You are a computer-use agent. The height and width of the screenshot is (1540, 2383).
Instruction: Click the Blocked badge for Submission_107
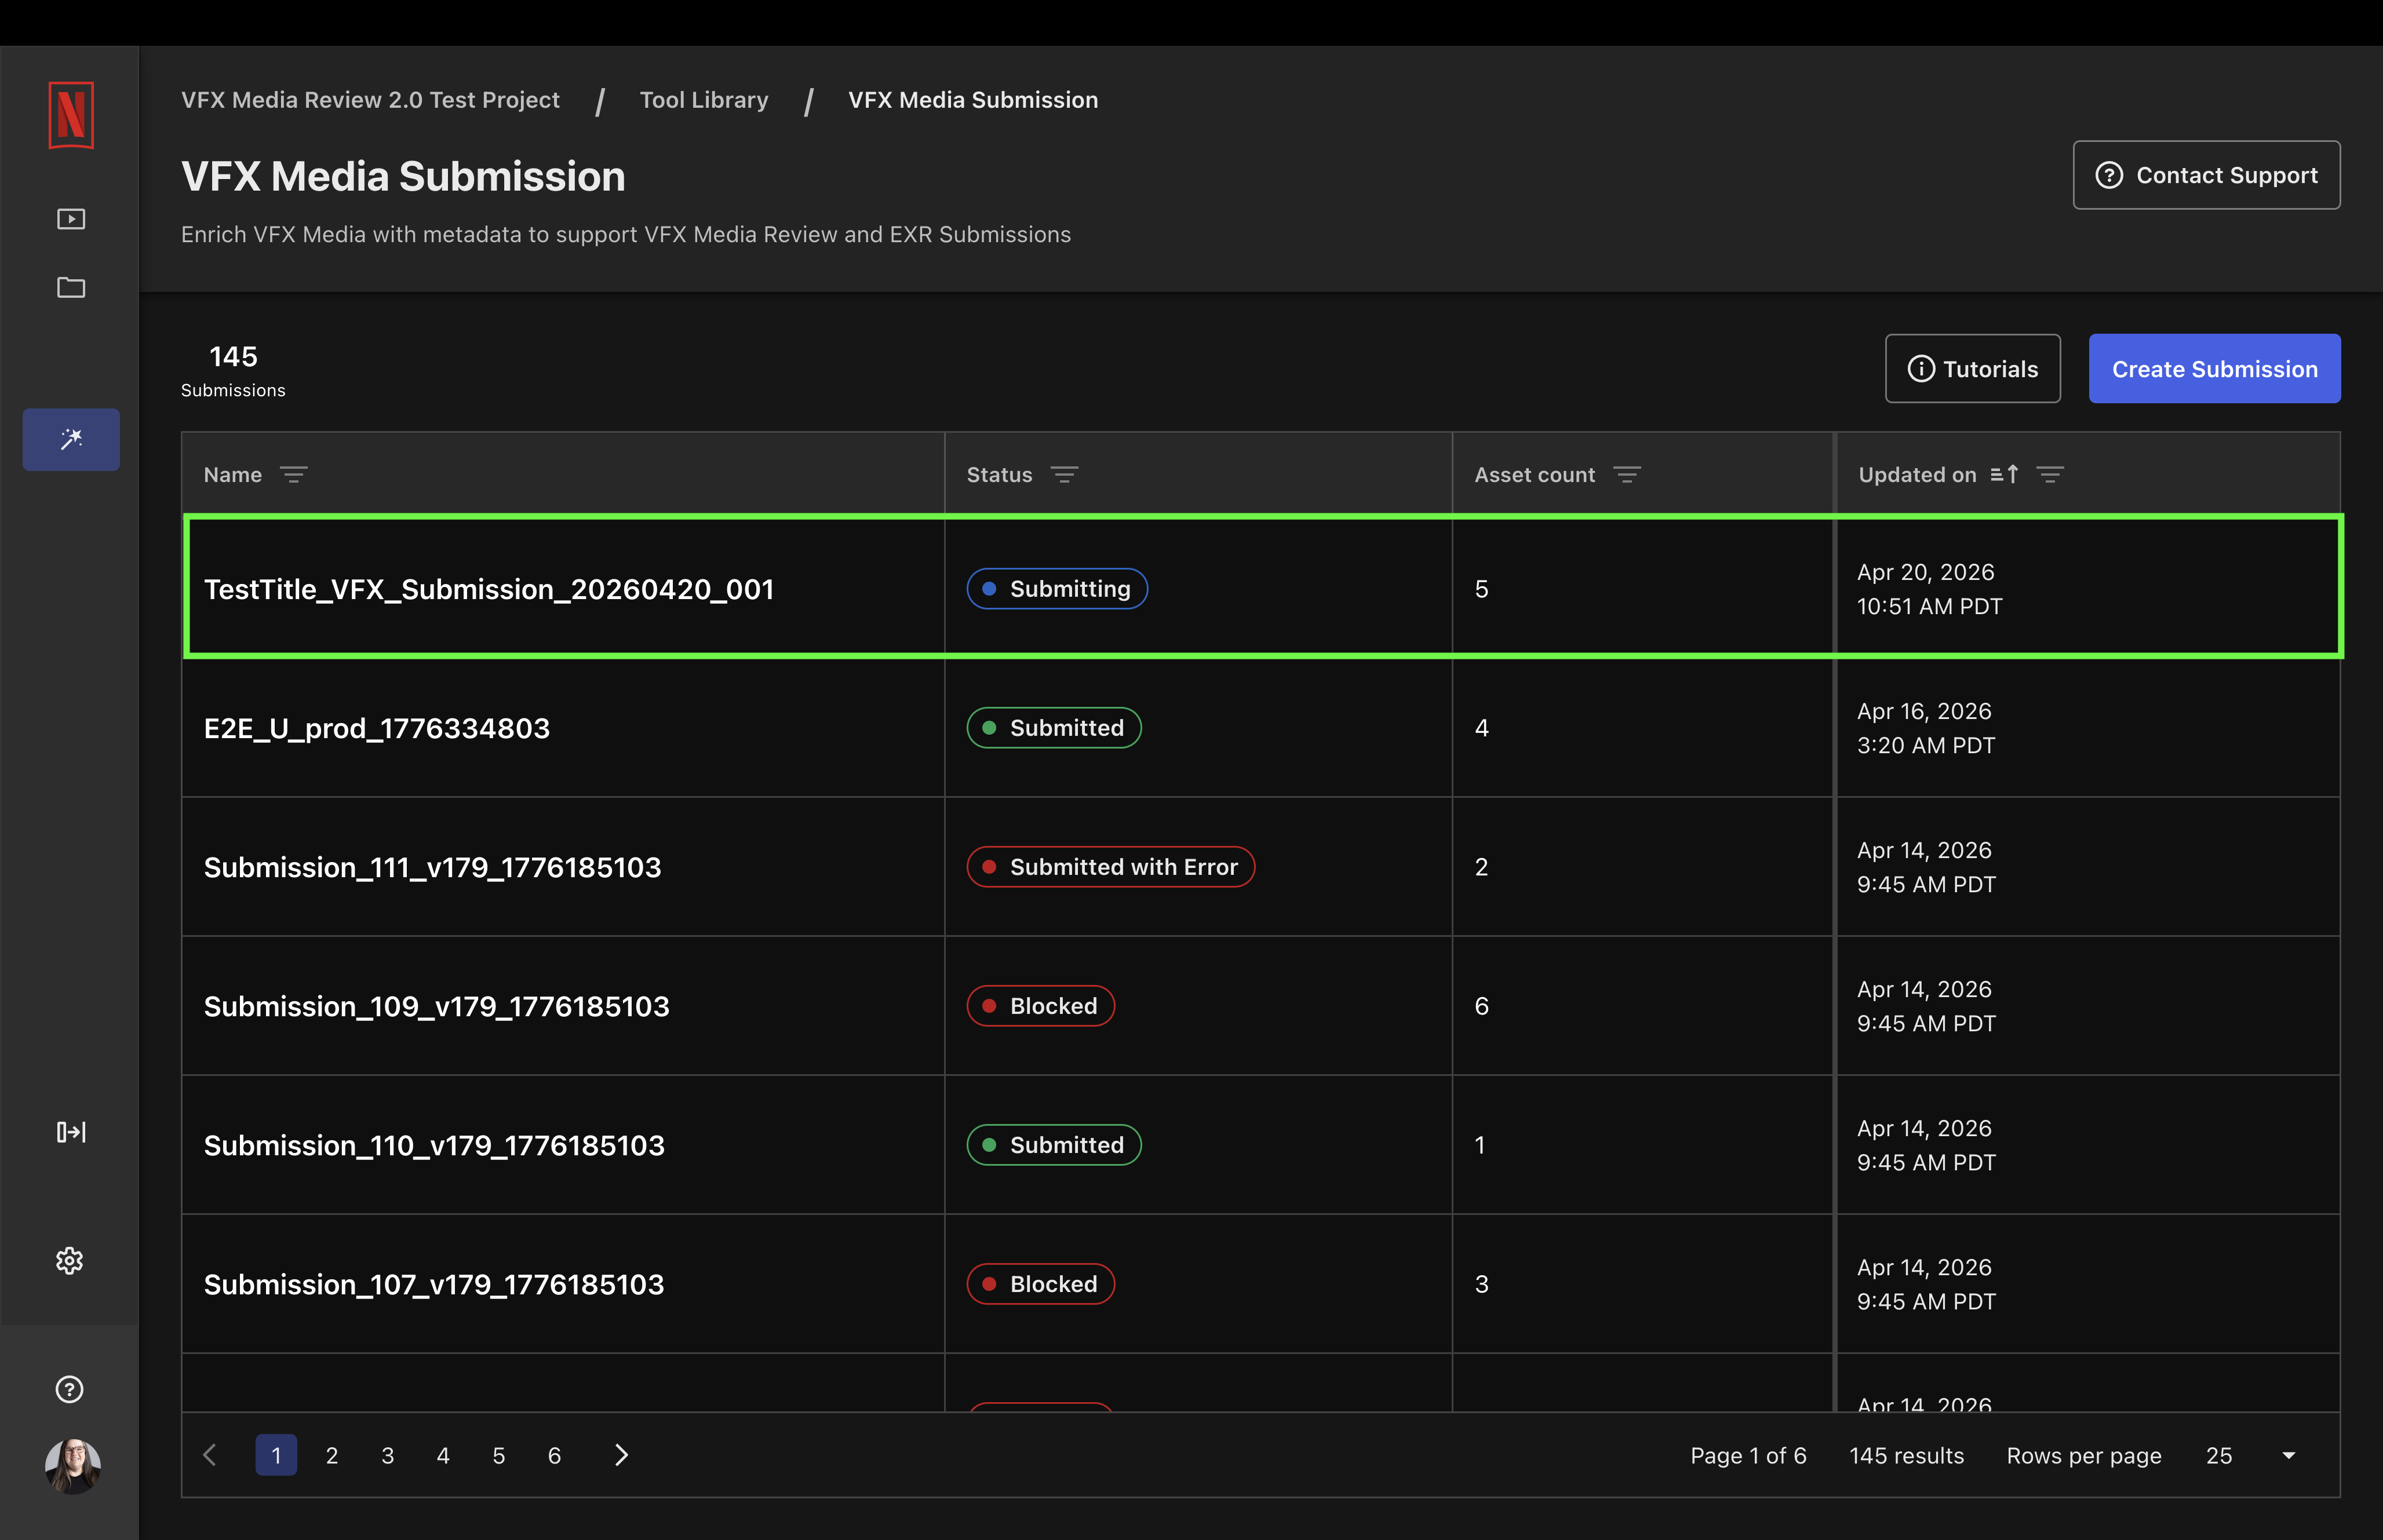coord(1041,1284)
